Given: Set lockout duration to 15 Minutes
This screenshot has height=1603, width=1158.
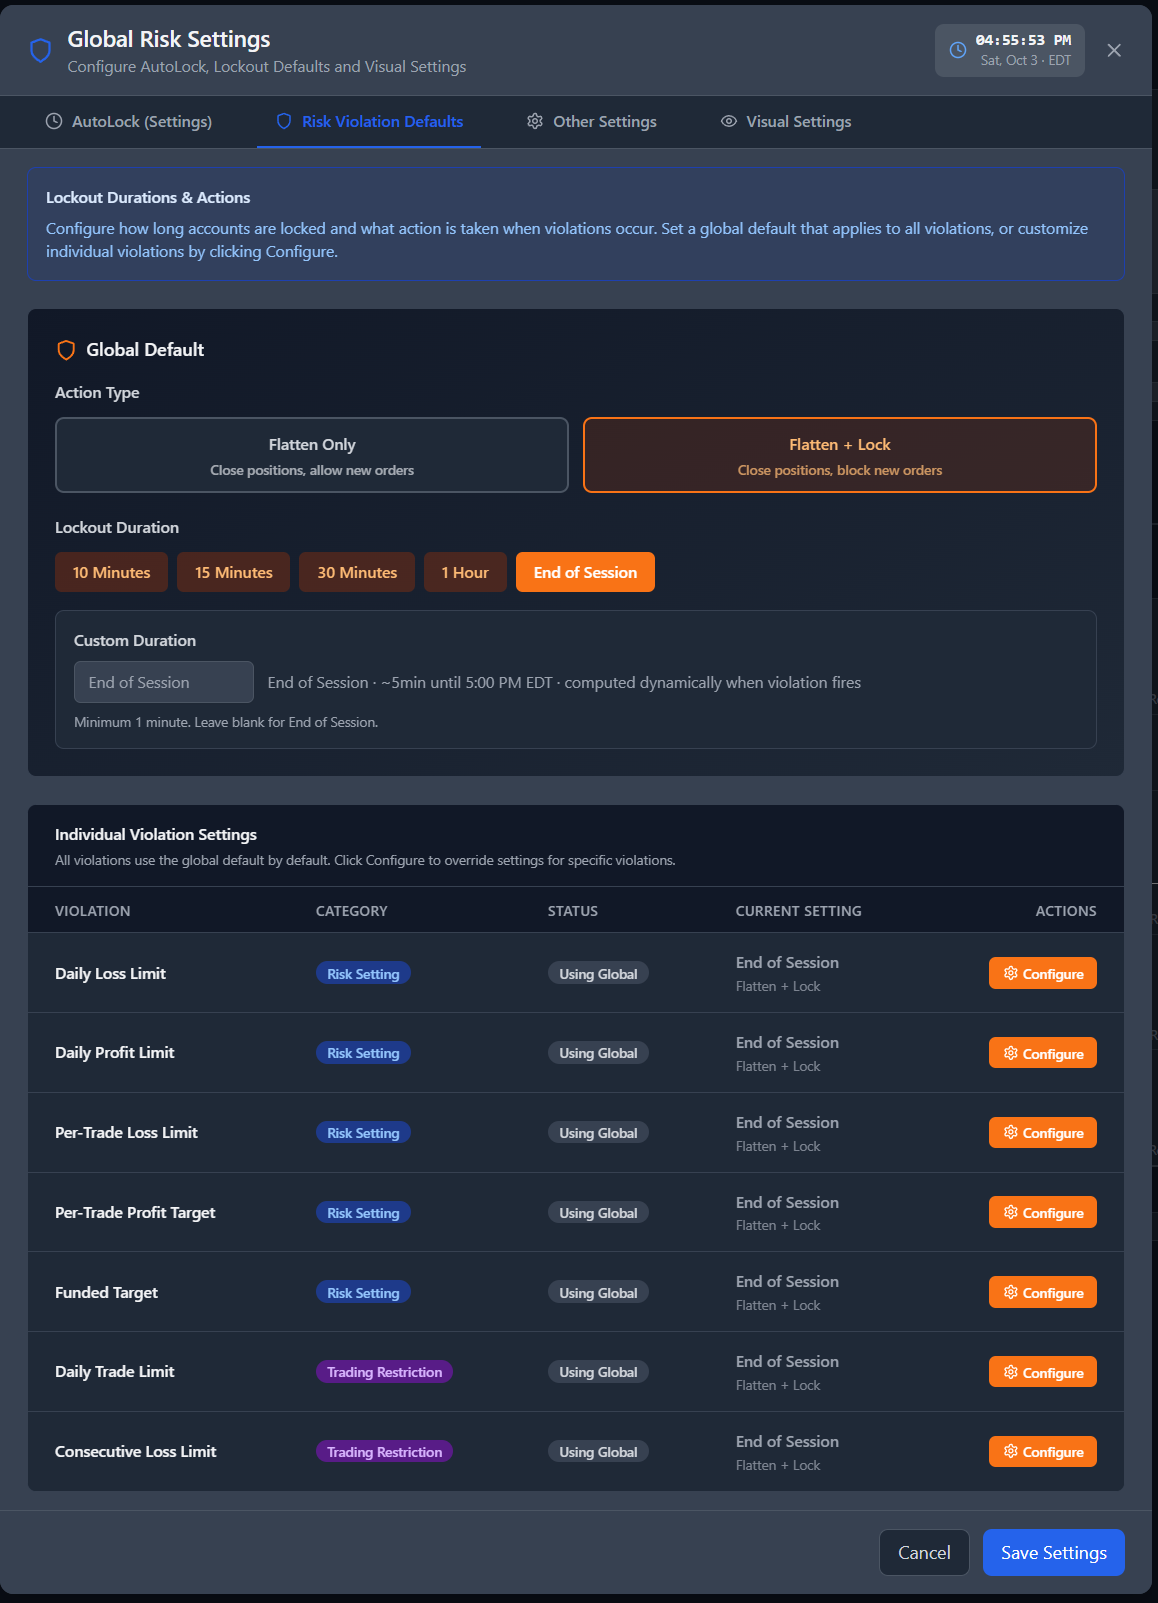Looking at the screenshot, I should pos(234,572).
